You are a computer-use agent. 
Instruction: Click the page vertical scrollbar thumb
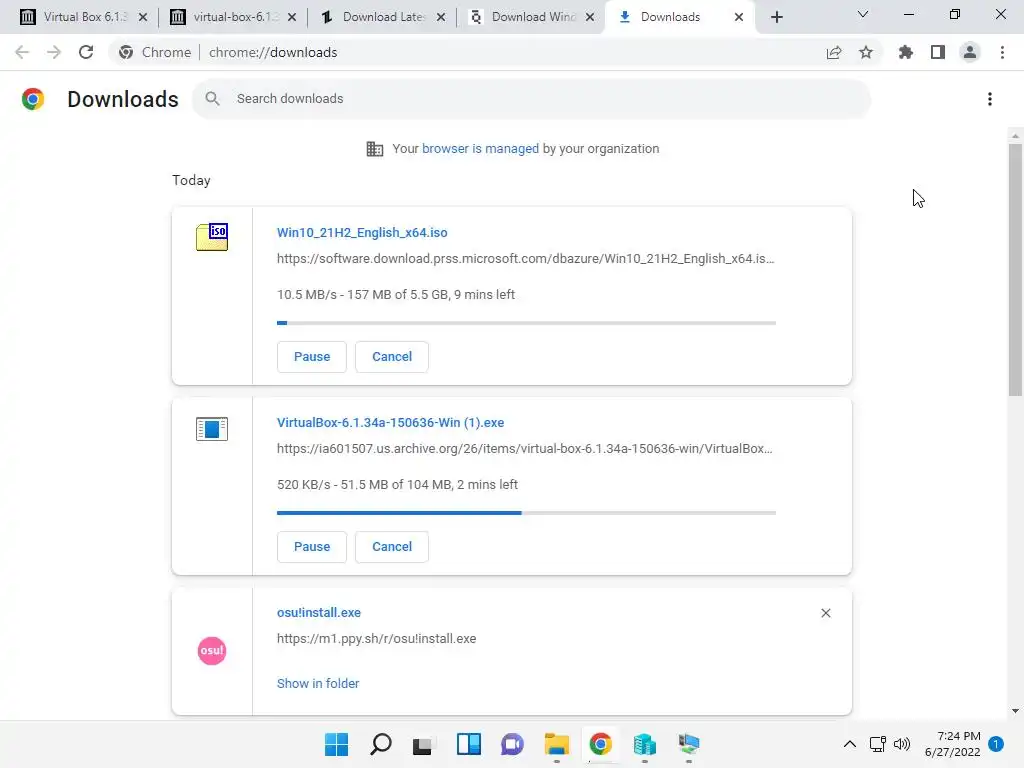[1015, 269]
